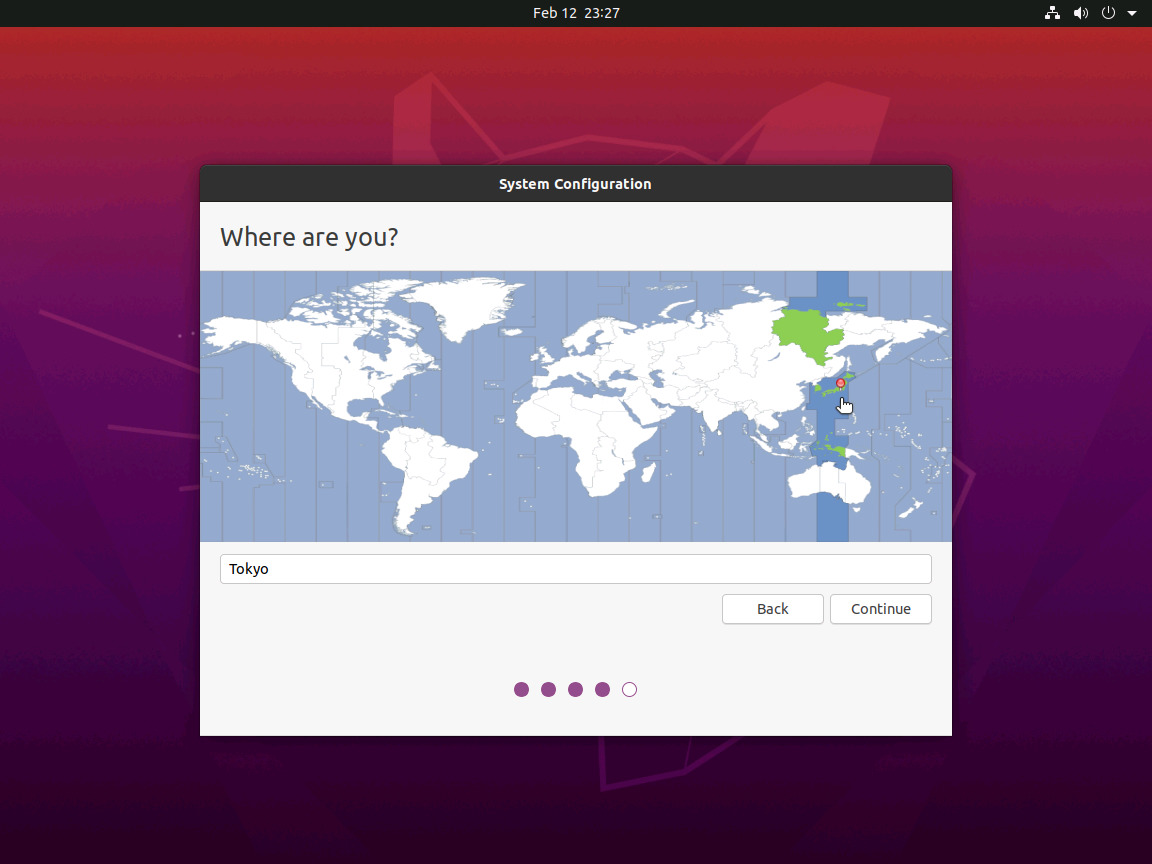The height and width of the screenshot is (864, 1152).
Task: Go back with the Back button
Action: pos(772,609)
